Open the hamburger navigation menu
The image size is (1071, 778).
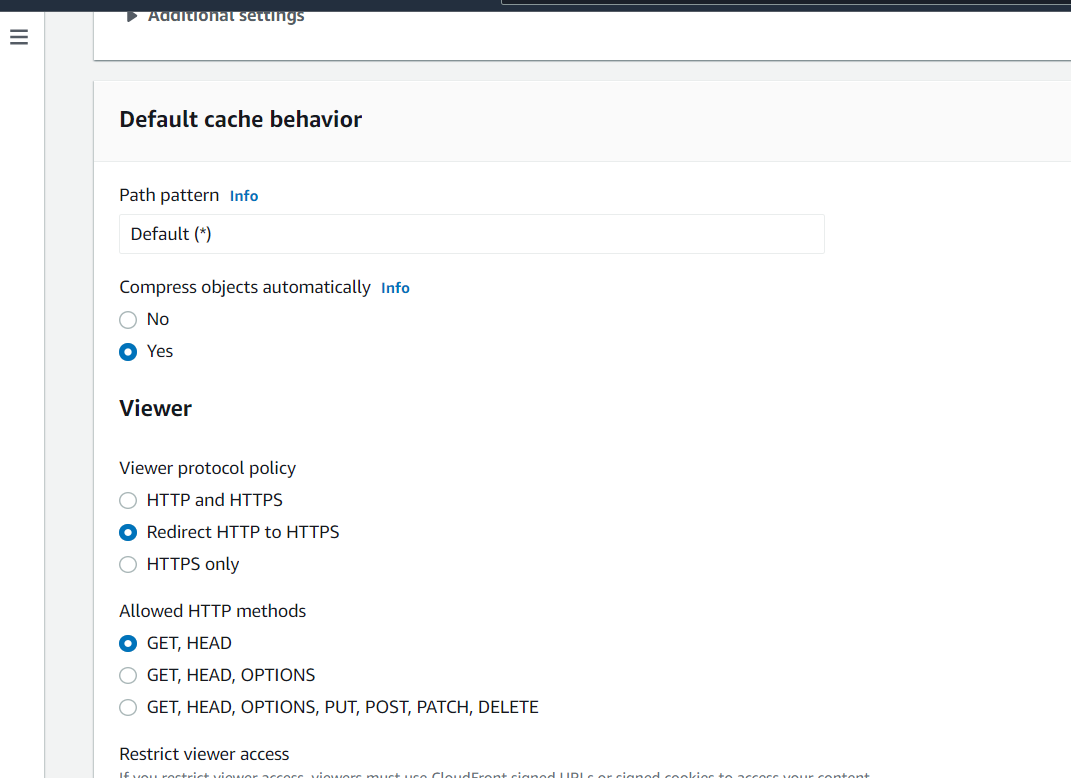pos(19,38)
